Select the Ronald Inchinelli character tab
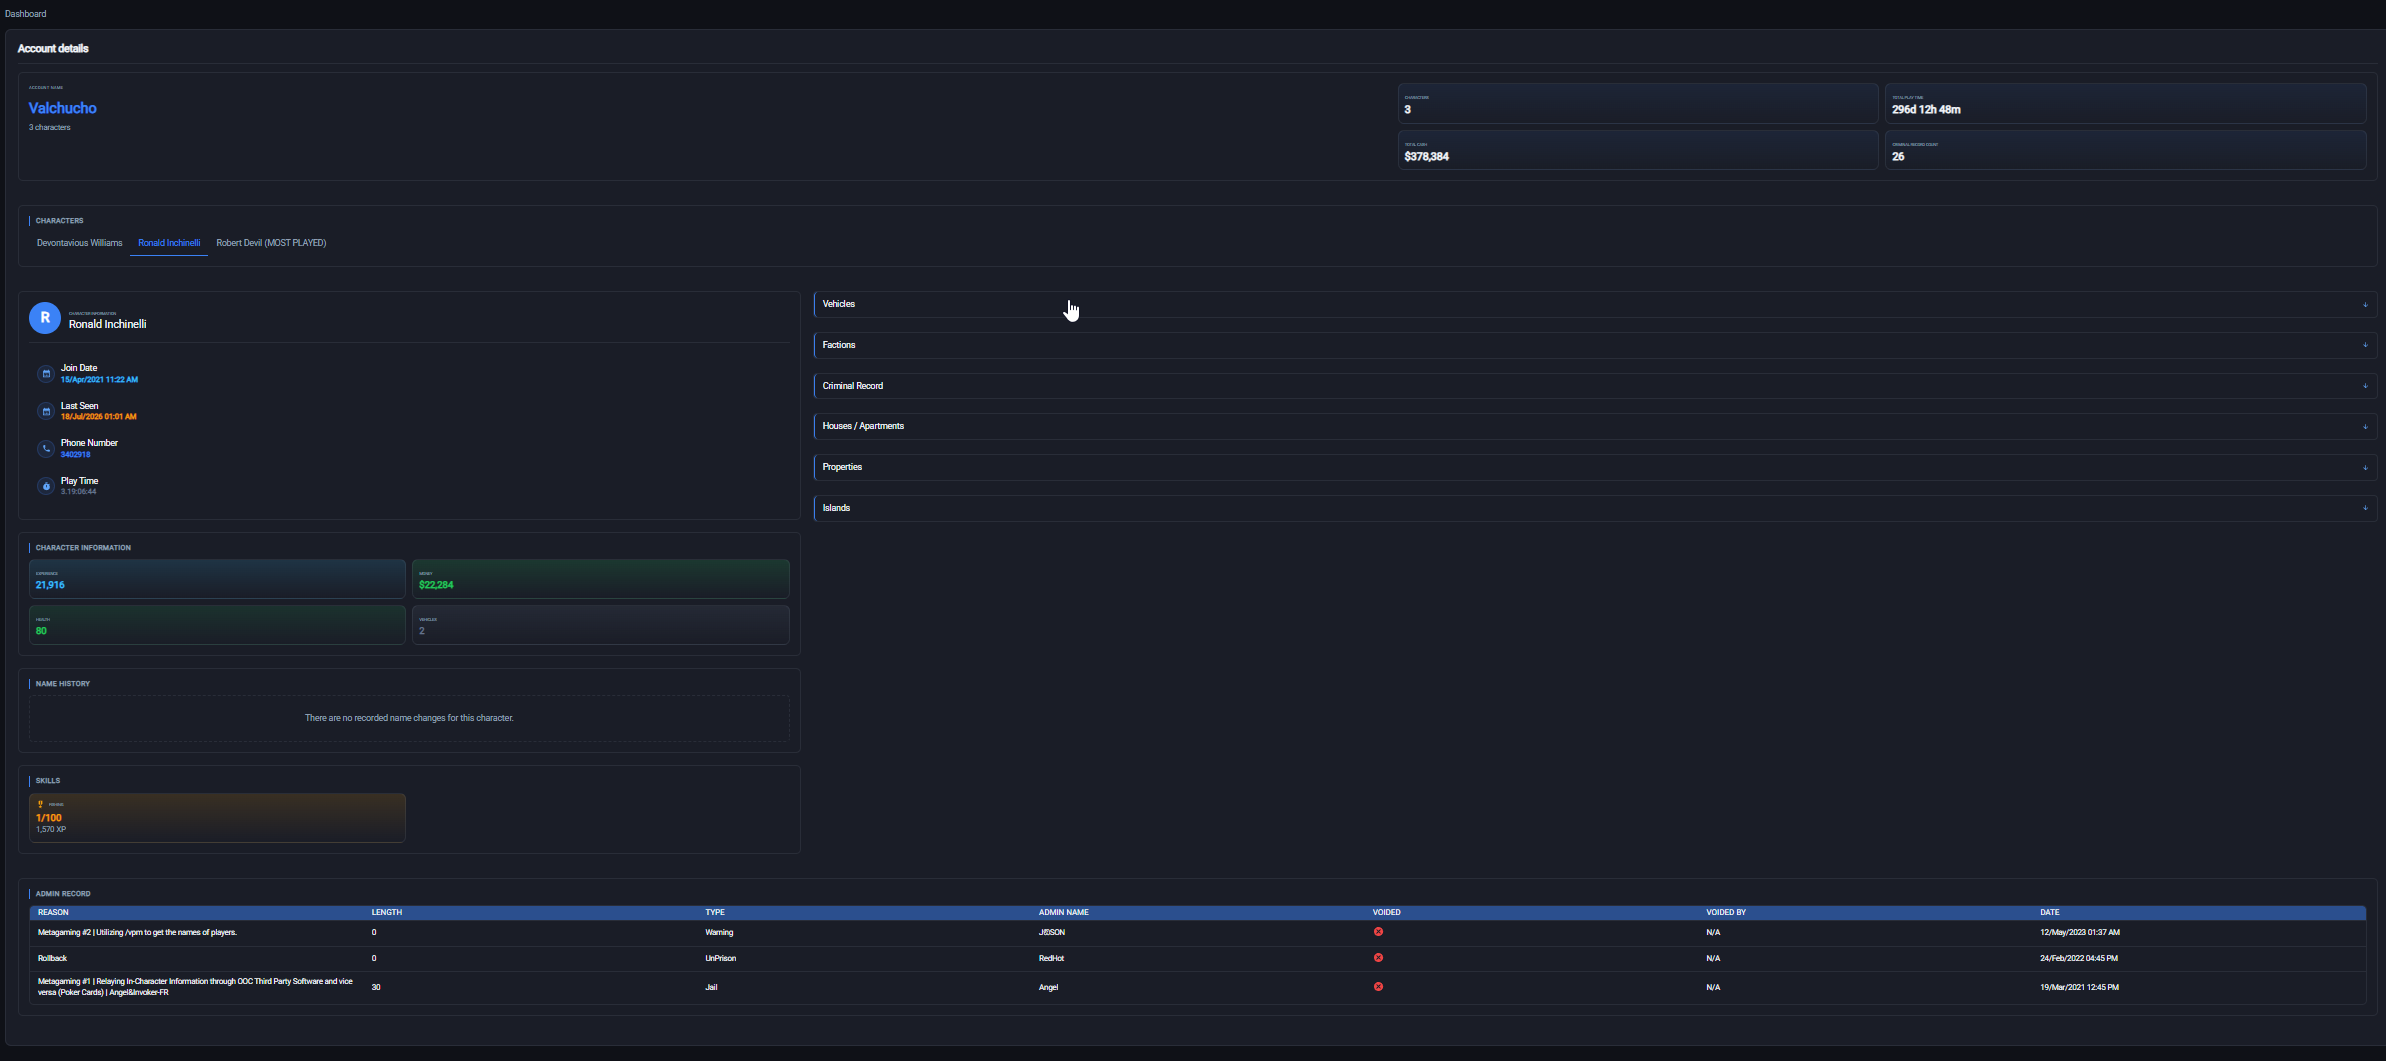The image size is (2386, 1061). coord(169,243)
